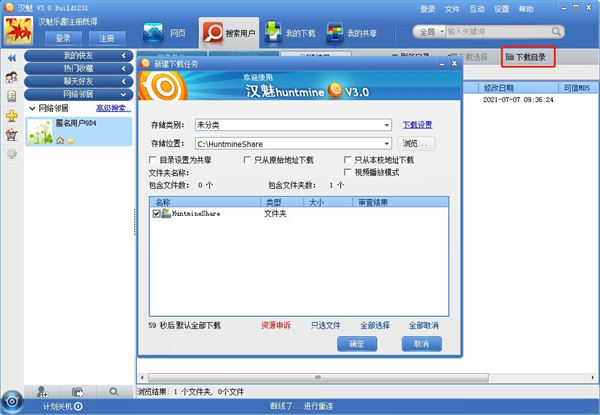Click the 下载目录 folder toolbar item
Image resolution: width=600 pixels, height=415 pixels.
[528, 57]
